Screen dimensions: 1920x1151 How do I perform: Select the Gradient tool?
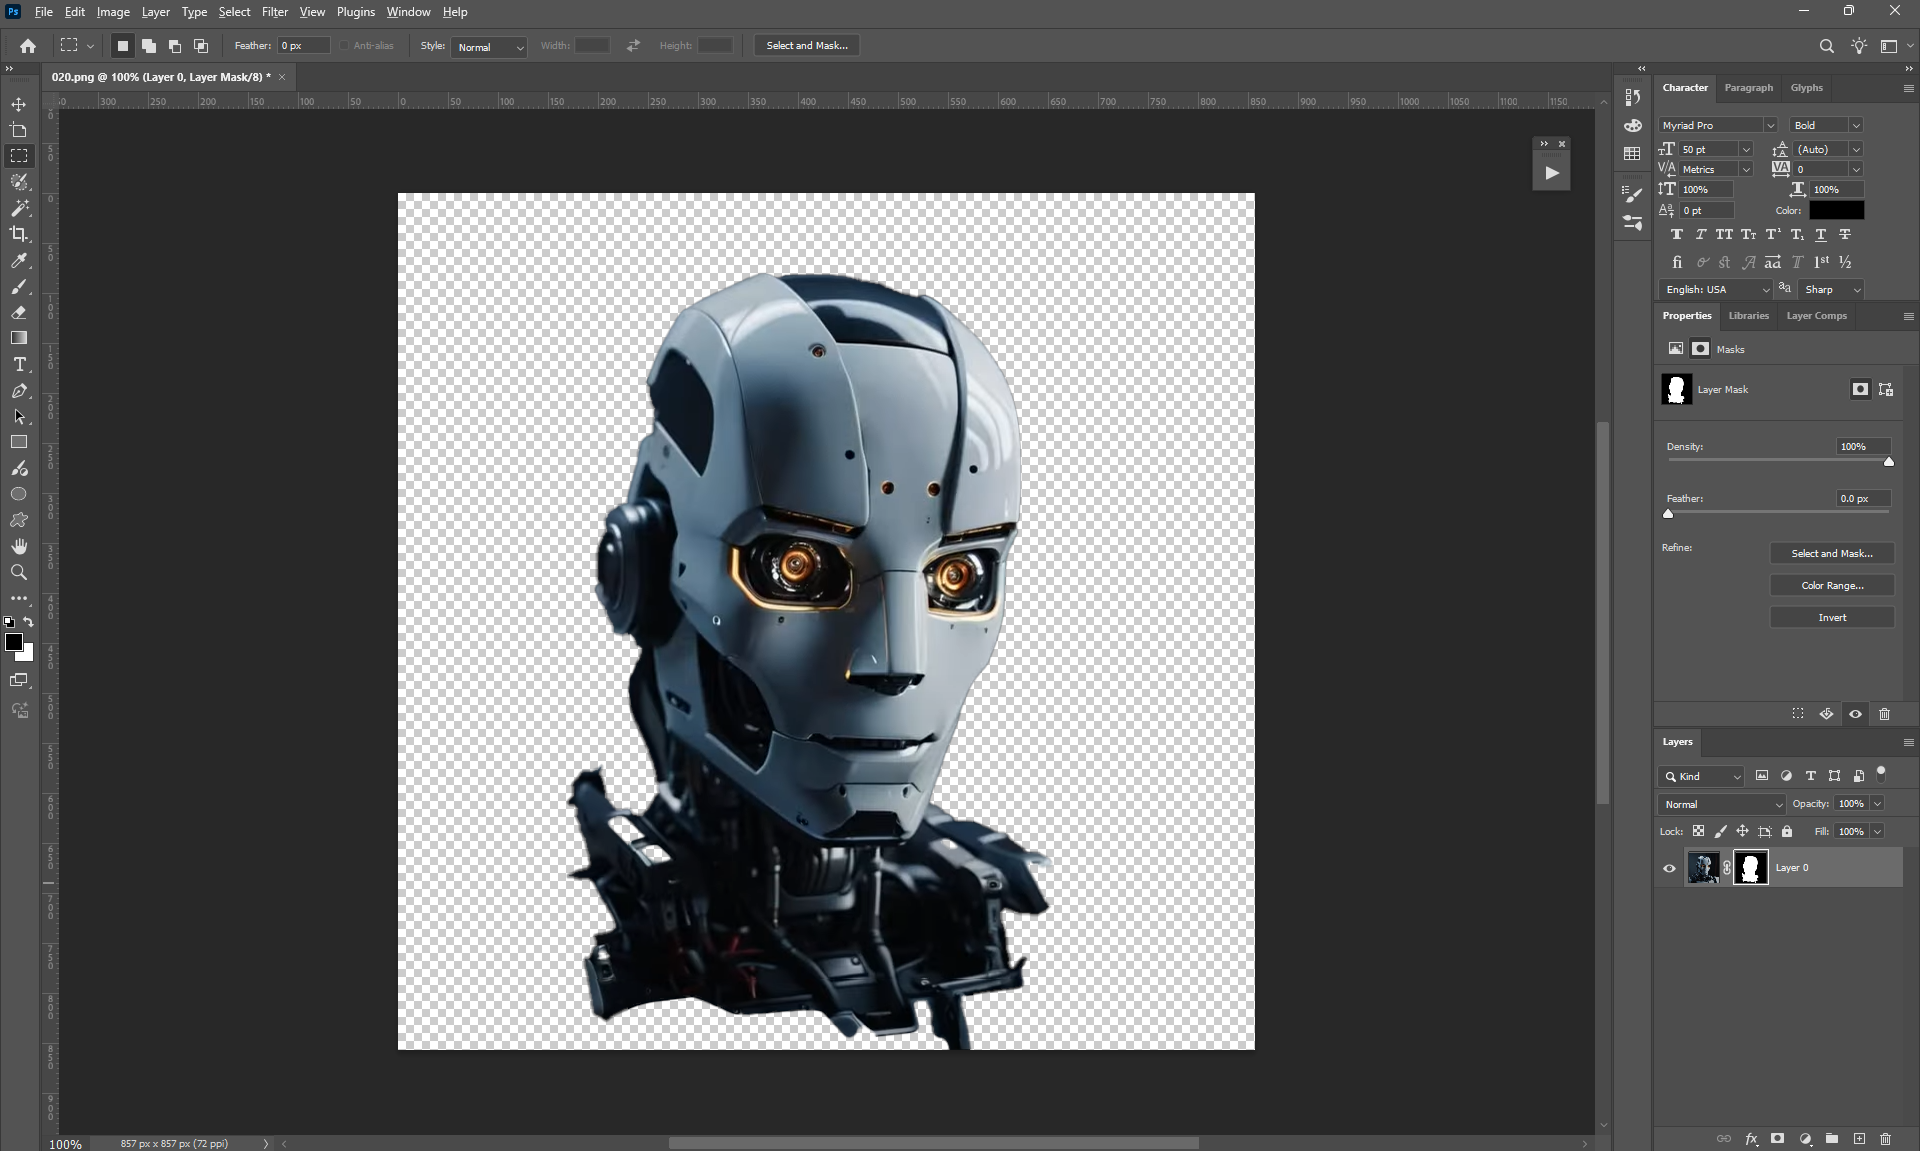click(x=19, y=338)
